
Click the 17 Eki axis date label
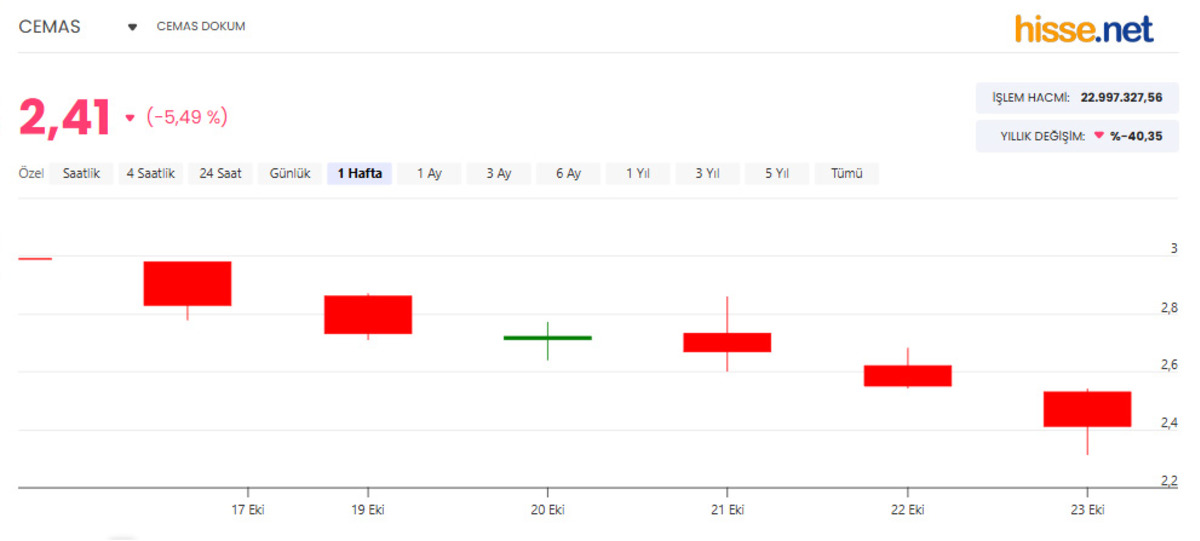(x=248, y=509)
